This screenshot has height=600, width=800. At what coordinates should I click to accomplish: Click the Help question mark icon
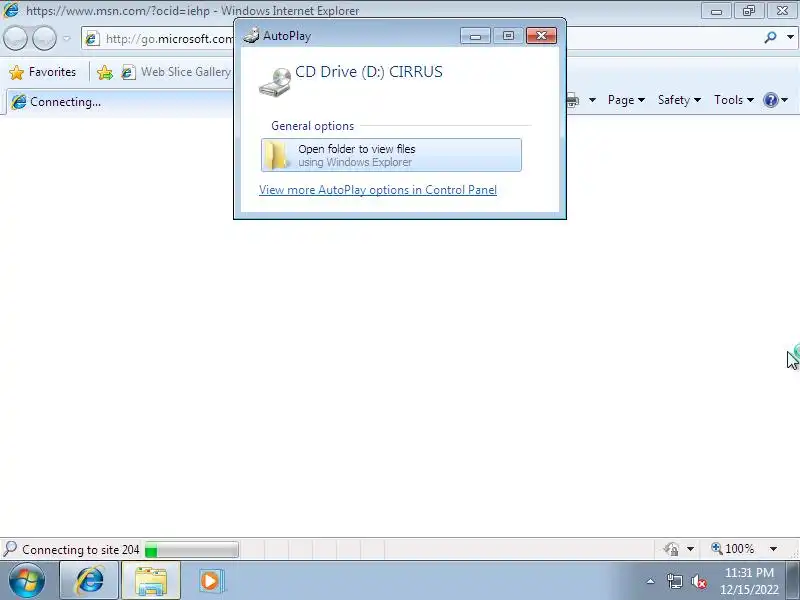click(x=770, y=100)
